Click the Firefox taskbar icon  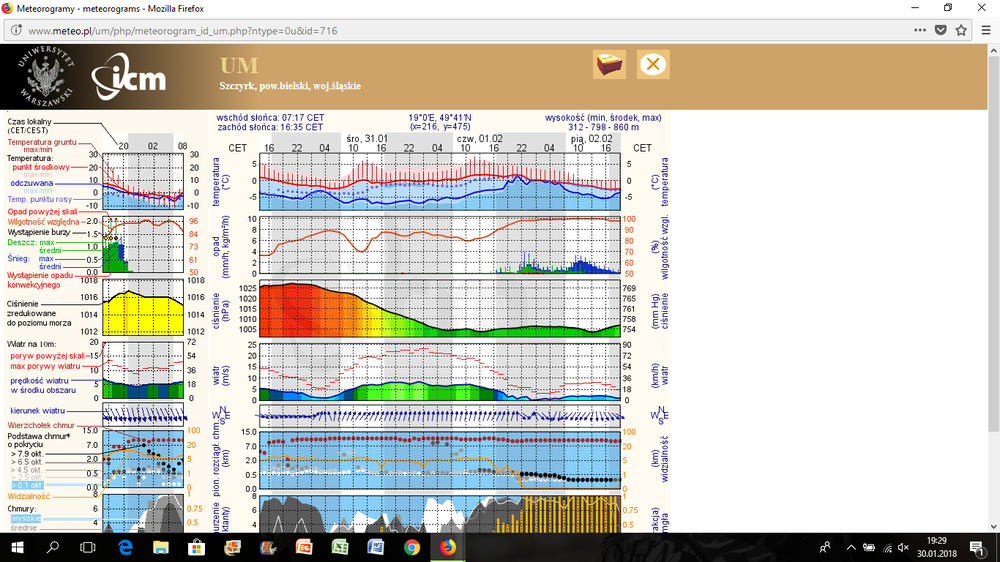tap(448, 547)
